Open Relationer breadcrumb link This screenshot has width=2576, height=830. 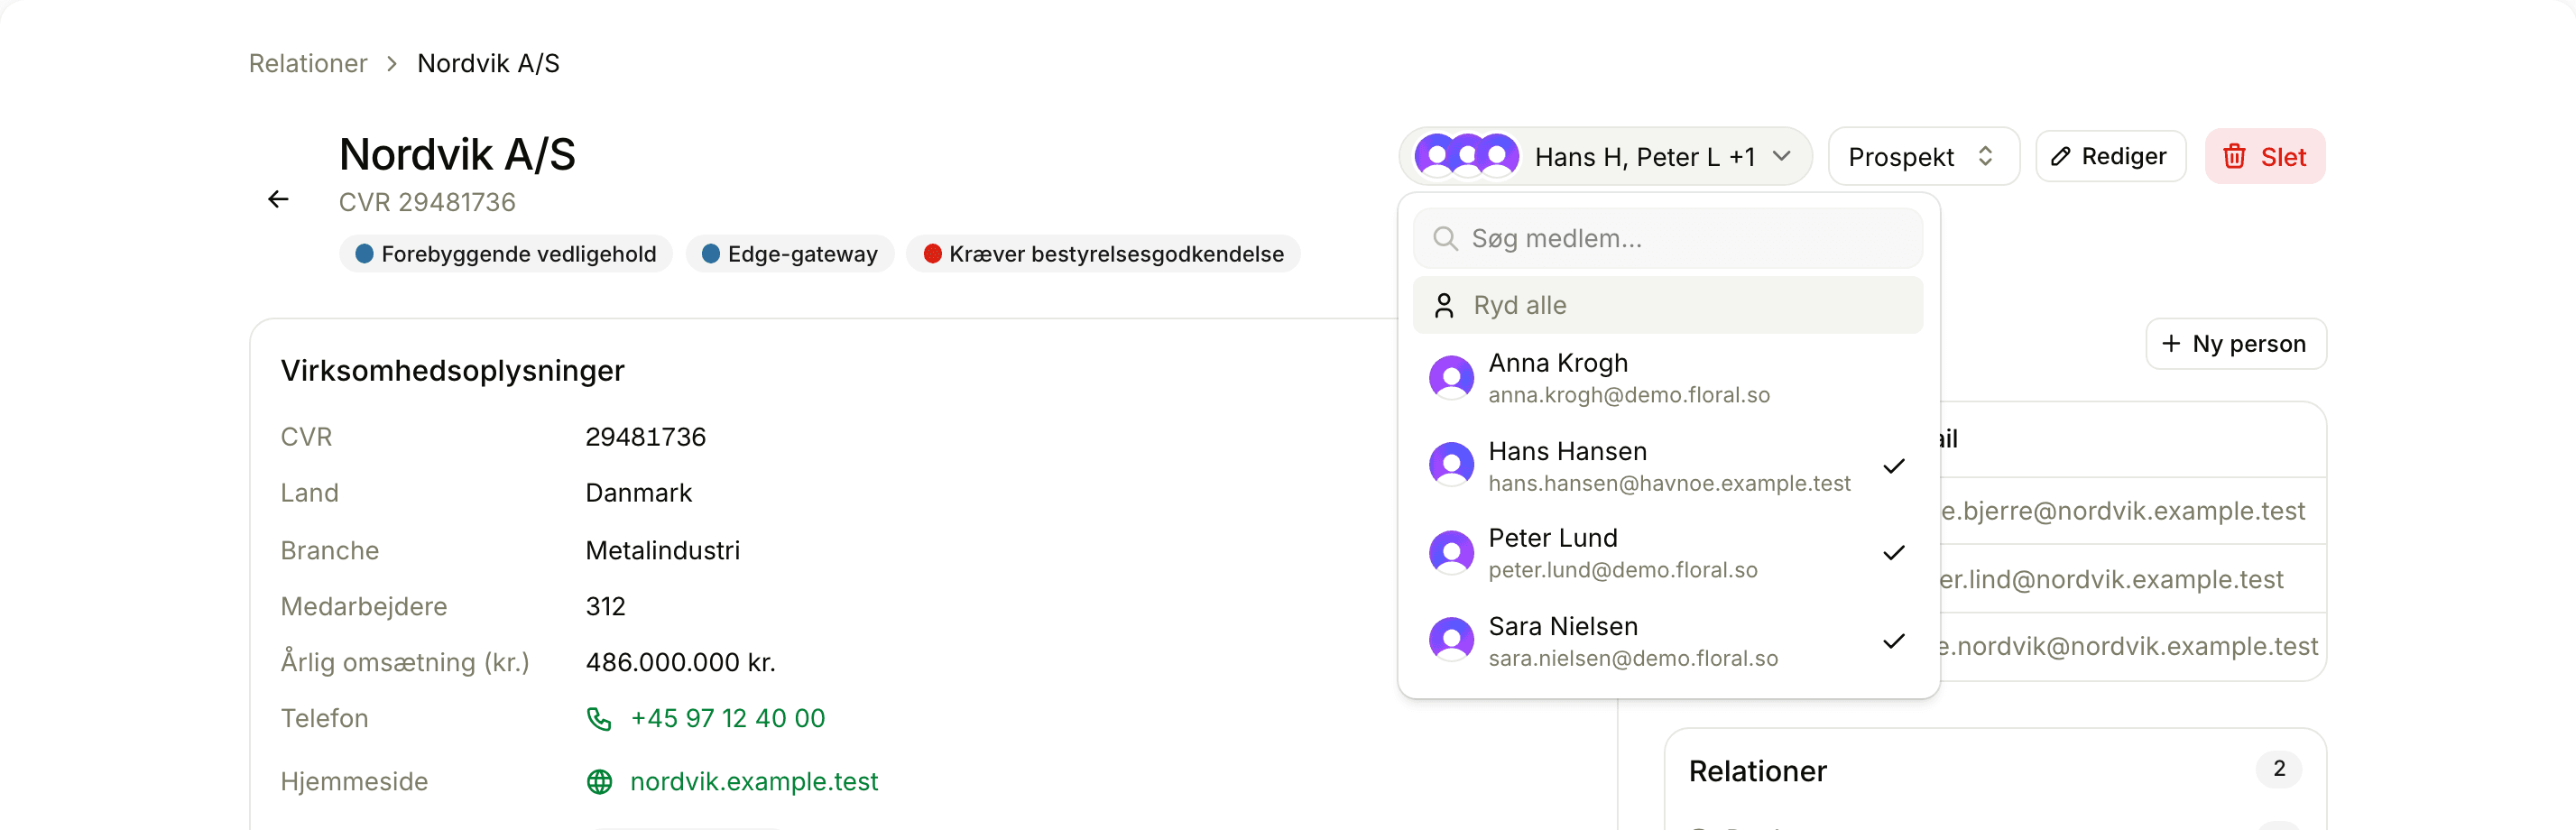(308, 64)
